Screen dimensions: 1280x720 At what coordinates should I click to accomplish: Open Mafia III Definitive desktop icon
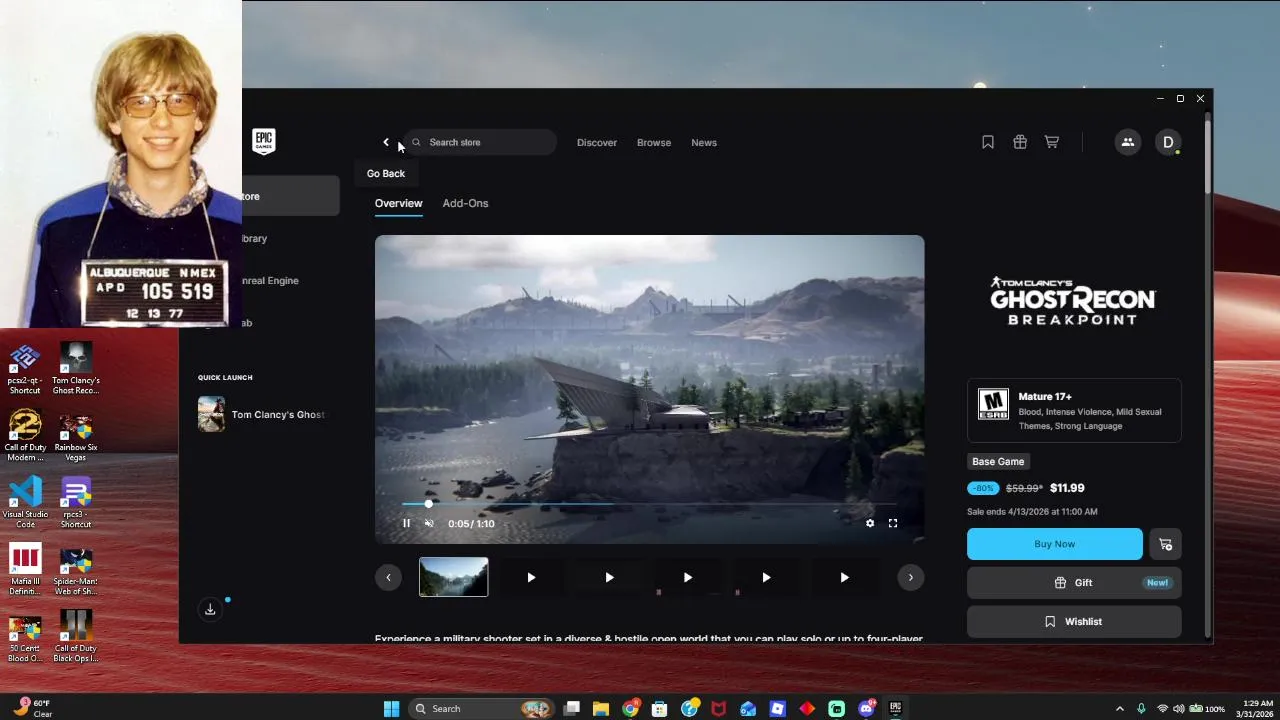click(x=25, y=570)
